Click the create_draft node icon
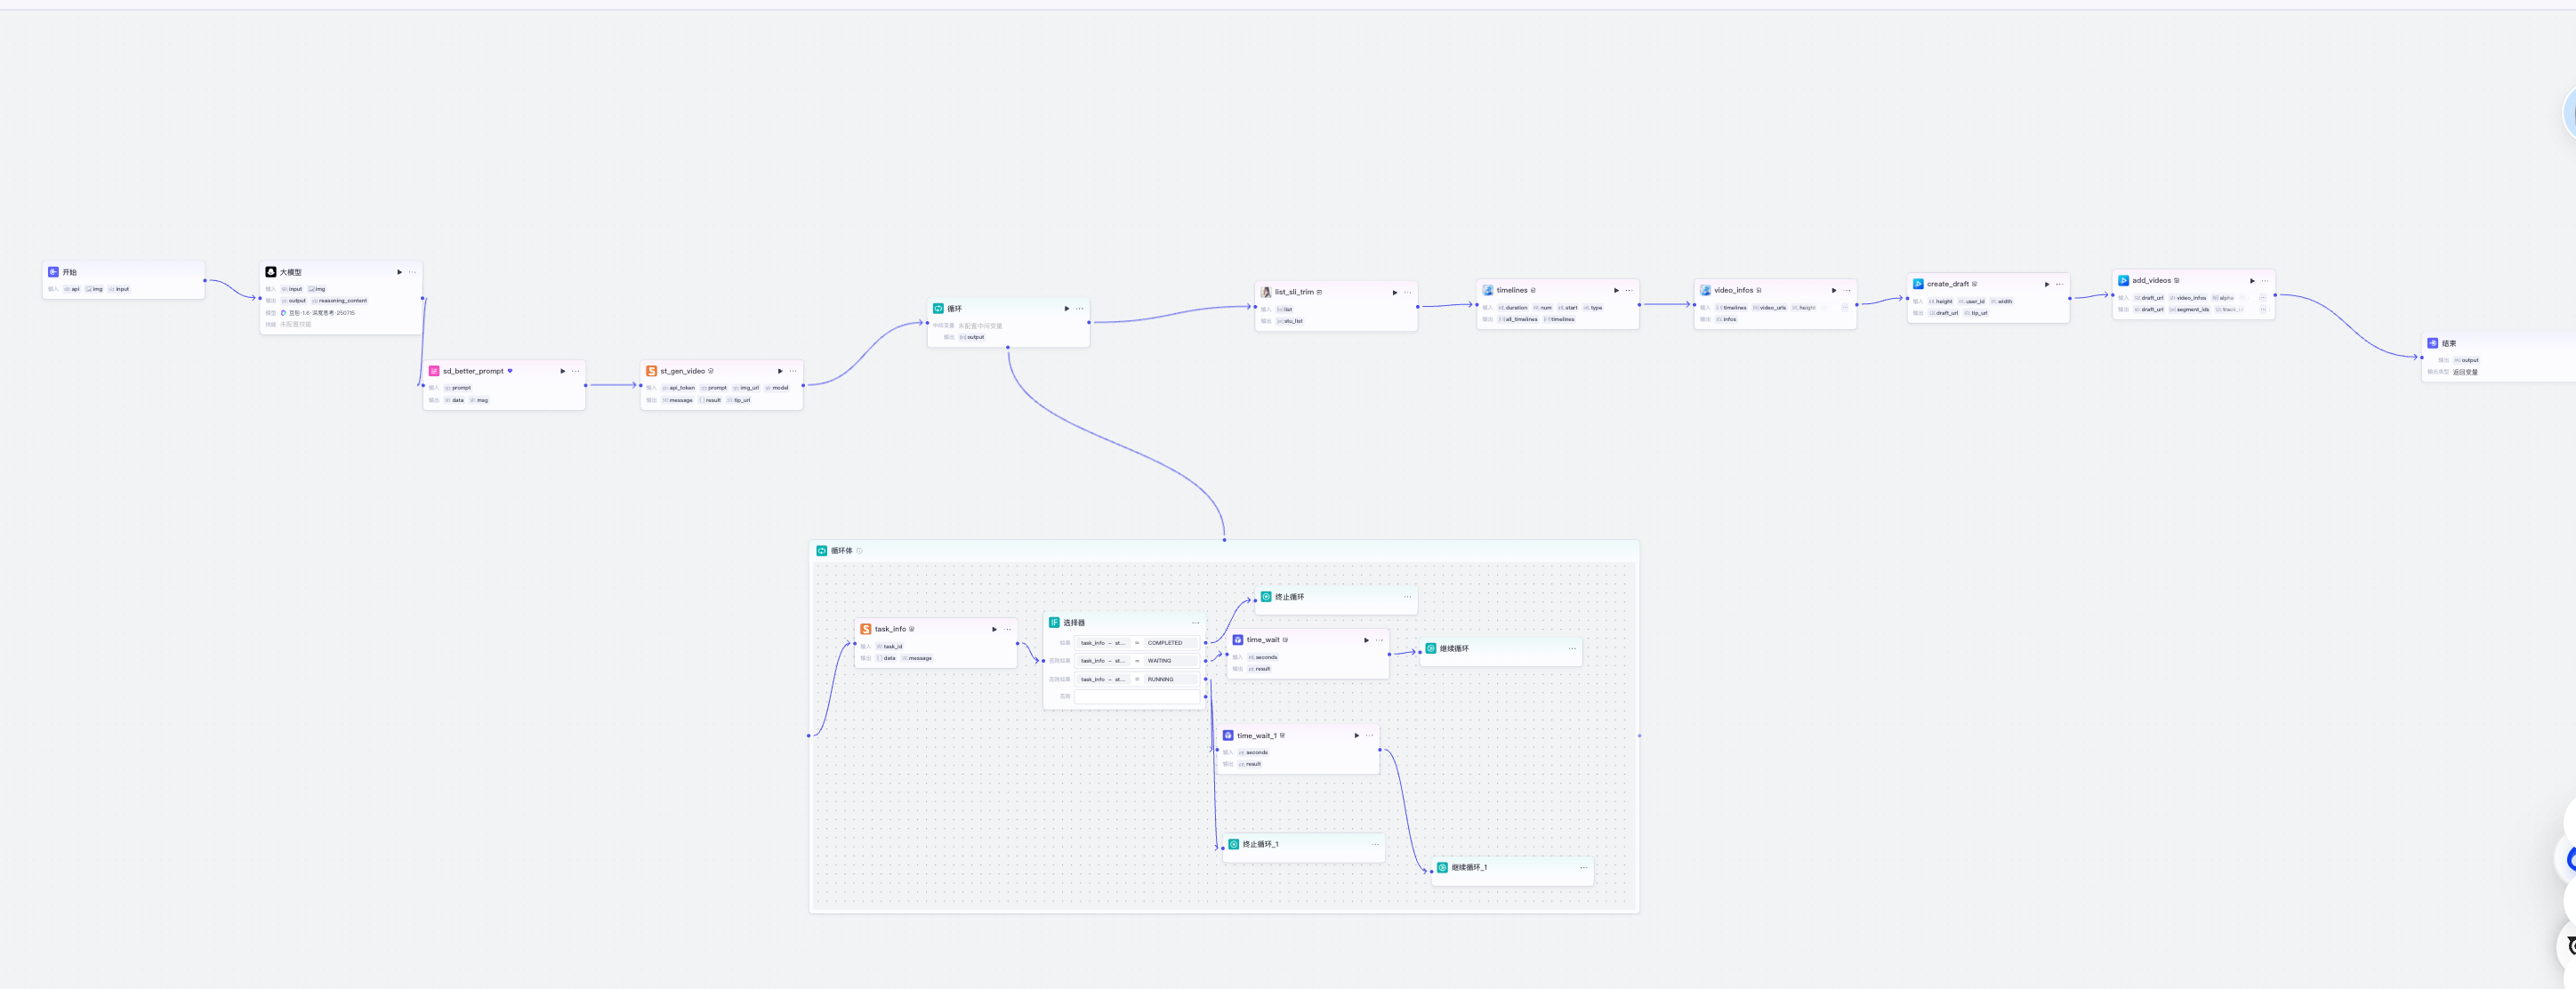The width and height of the screenshot is (2576, 989). coord(1918,284)
